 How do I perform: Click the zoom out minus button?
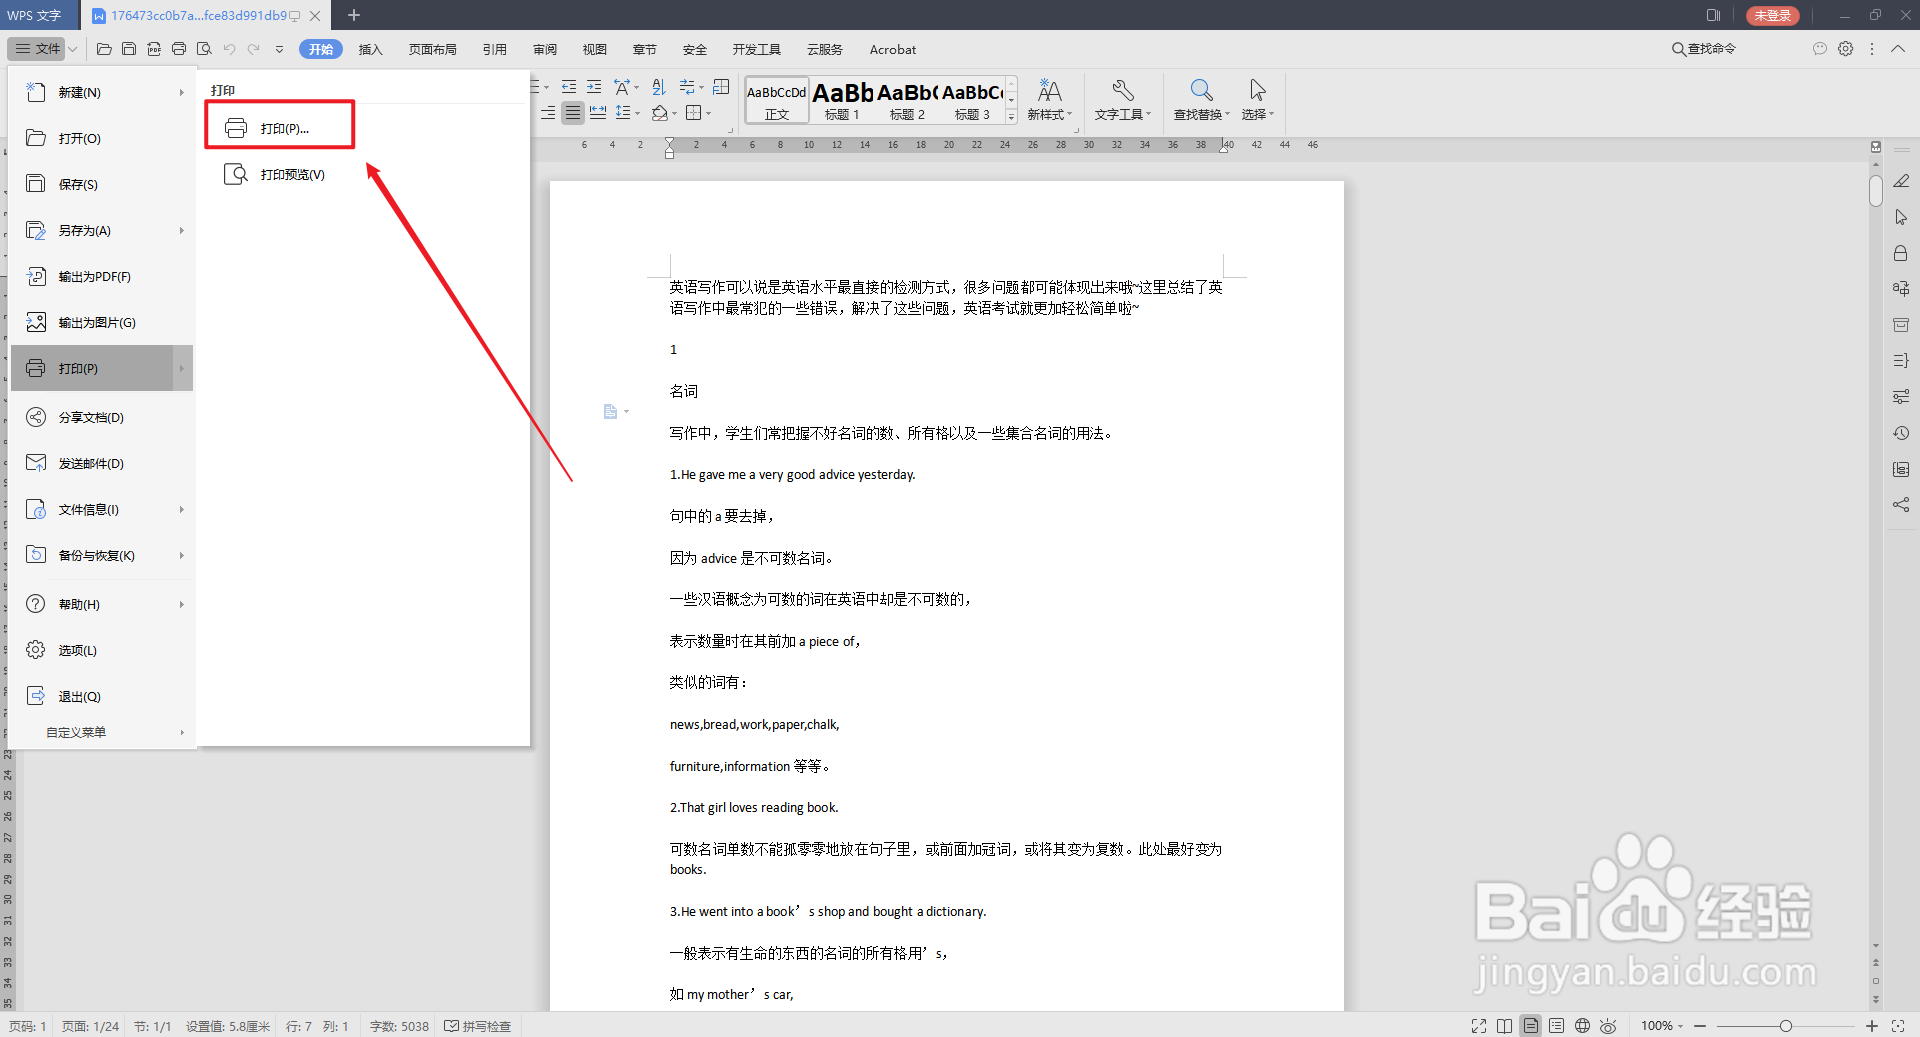click(1700, 1026)
